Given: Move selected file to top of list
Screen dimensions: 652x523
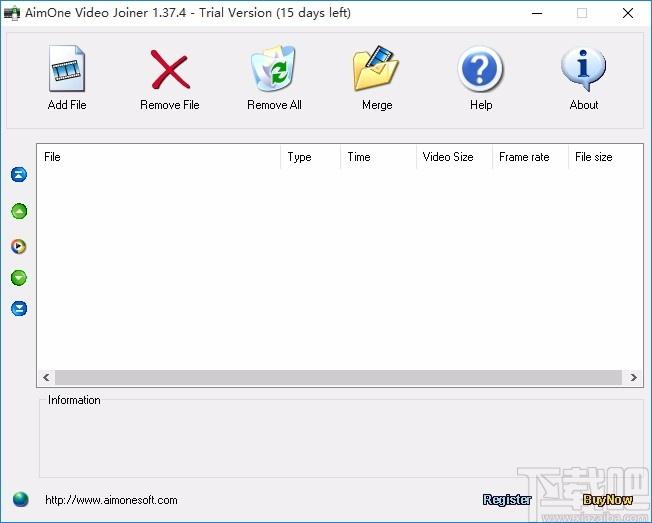Looking at the screenshot, I should [x=19, y=175].
